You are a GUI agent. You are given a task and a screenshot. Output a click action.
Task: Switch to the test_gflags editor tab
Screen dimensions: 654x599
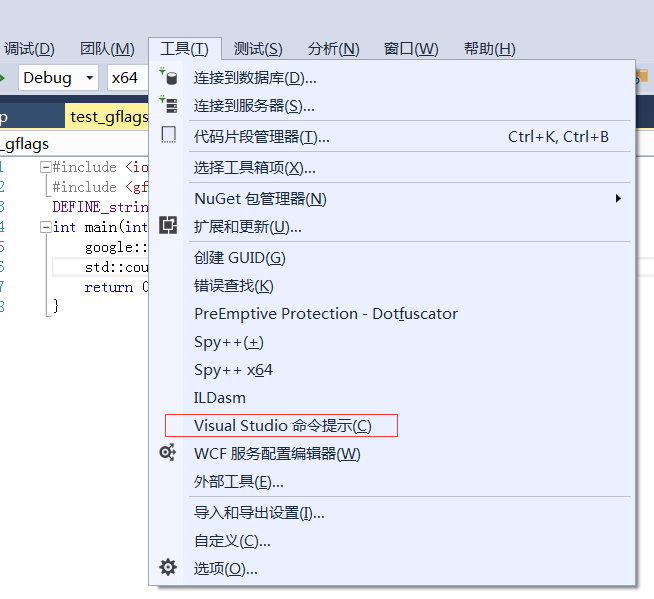[108, 117]
